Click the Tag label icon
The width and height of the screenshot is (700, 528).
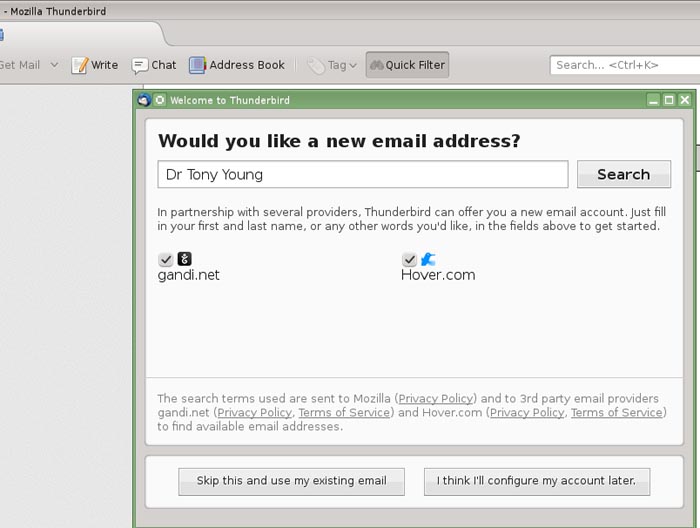pos(316,66)
